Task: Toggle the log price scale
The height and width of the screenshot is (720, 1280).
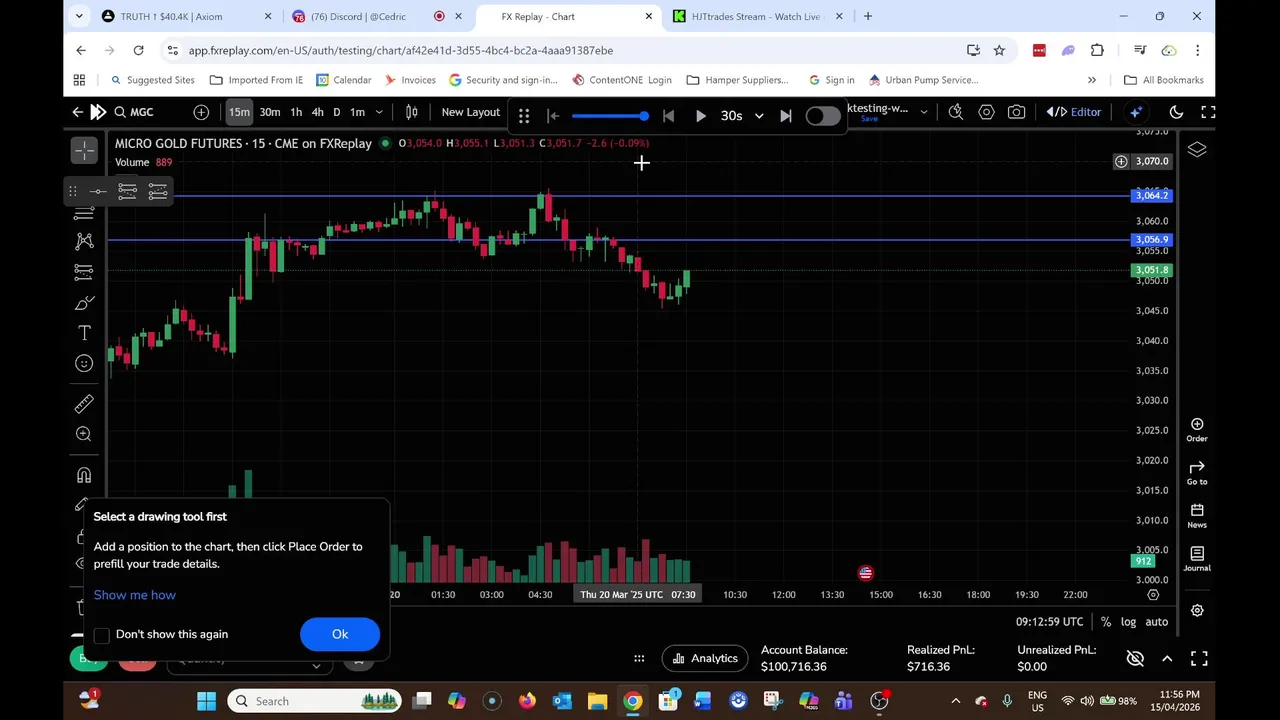Action: 1128,622
